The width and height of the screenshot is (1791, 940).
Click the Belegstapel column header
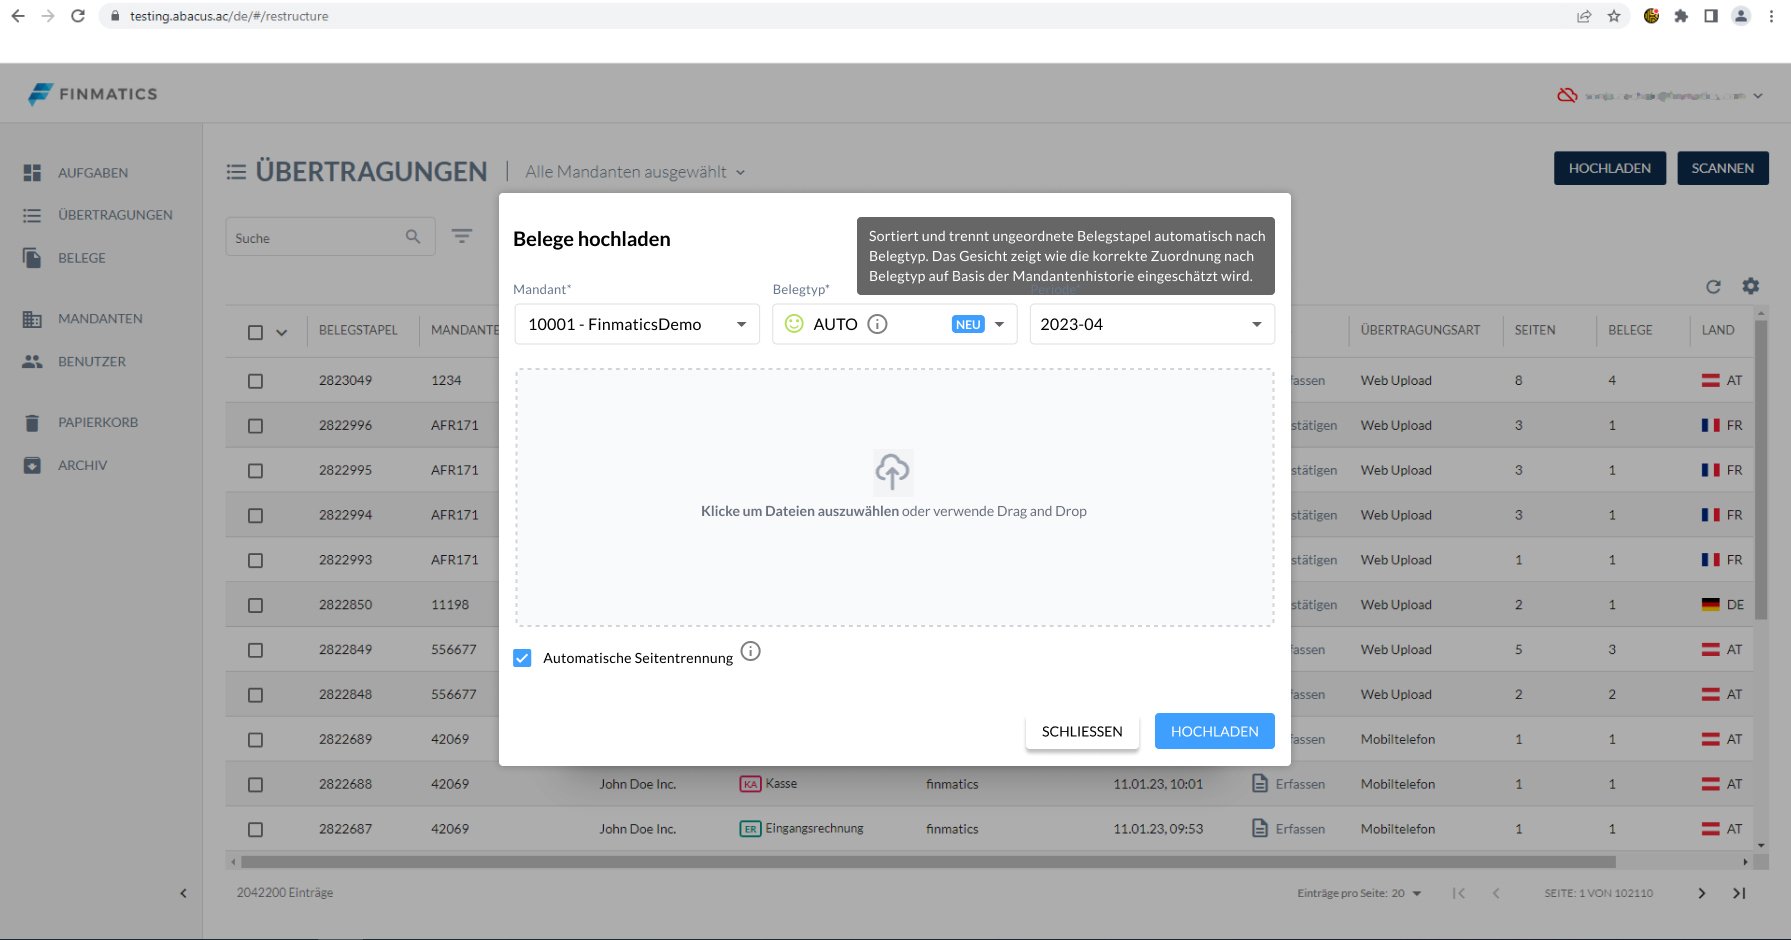tap(358, 330)
